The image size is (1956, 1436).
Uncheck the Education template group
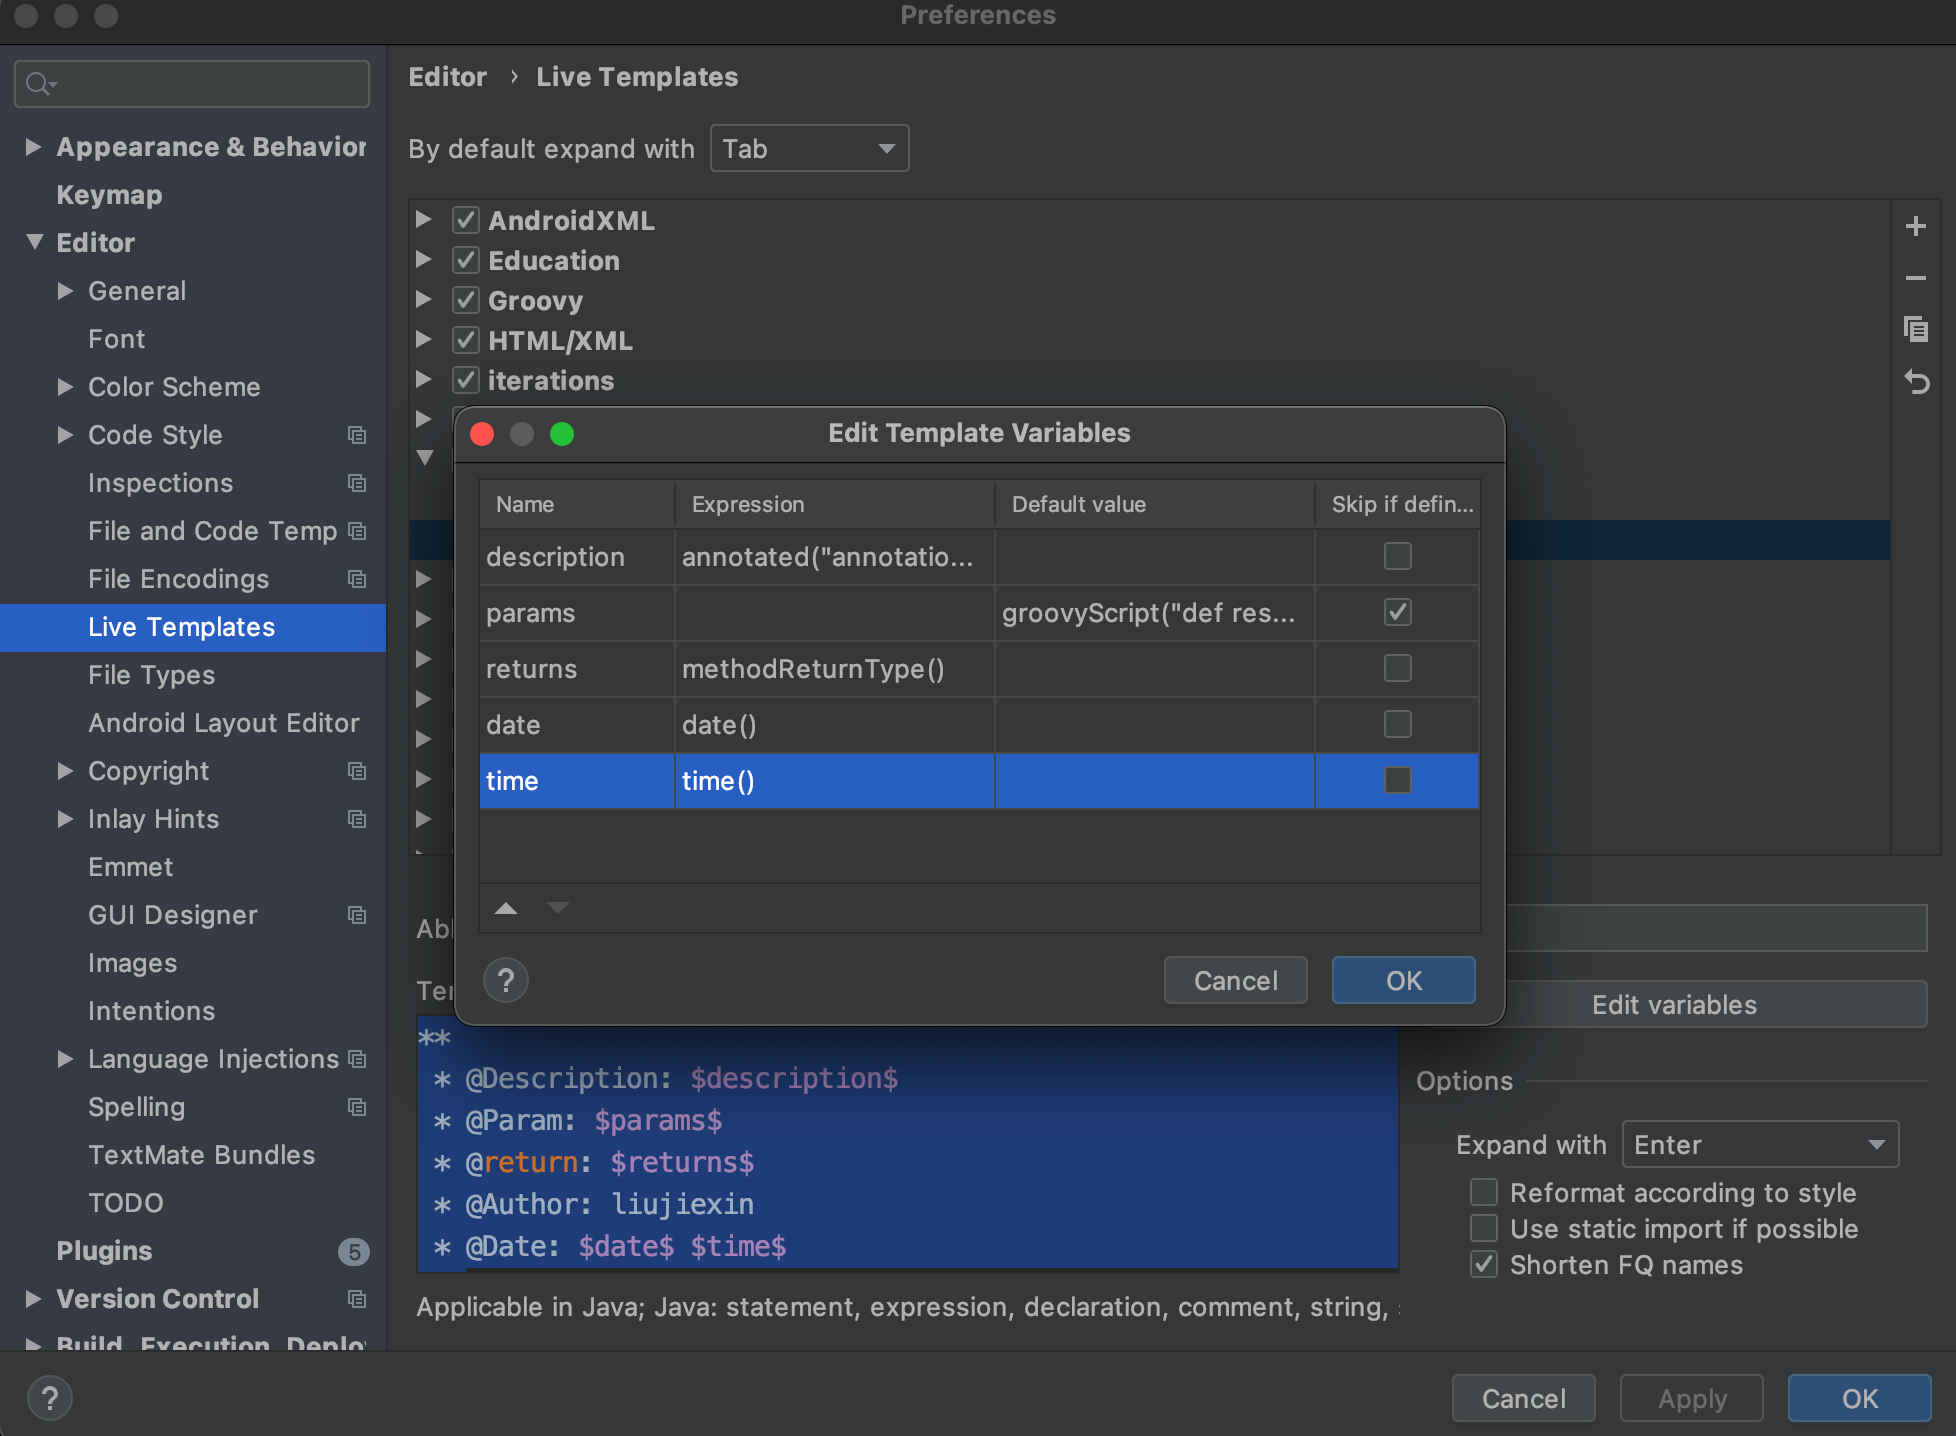pos(466,260)
